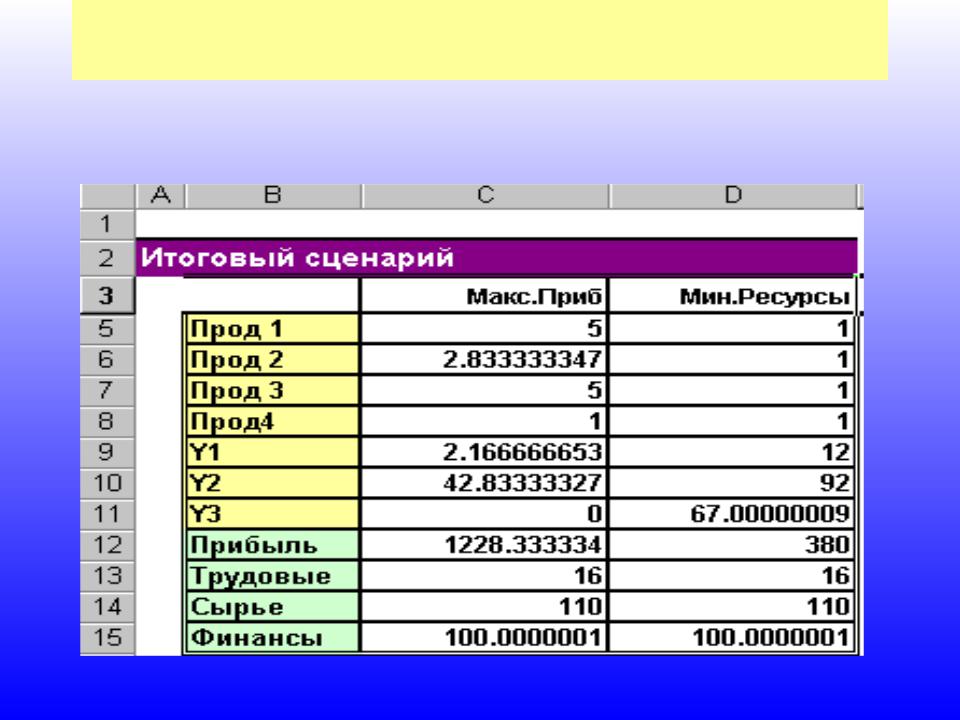The image size is (960, 720).
Task: Click the 'Итоговый сценарий' title cell
Action: coord(497,258)
